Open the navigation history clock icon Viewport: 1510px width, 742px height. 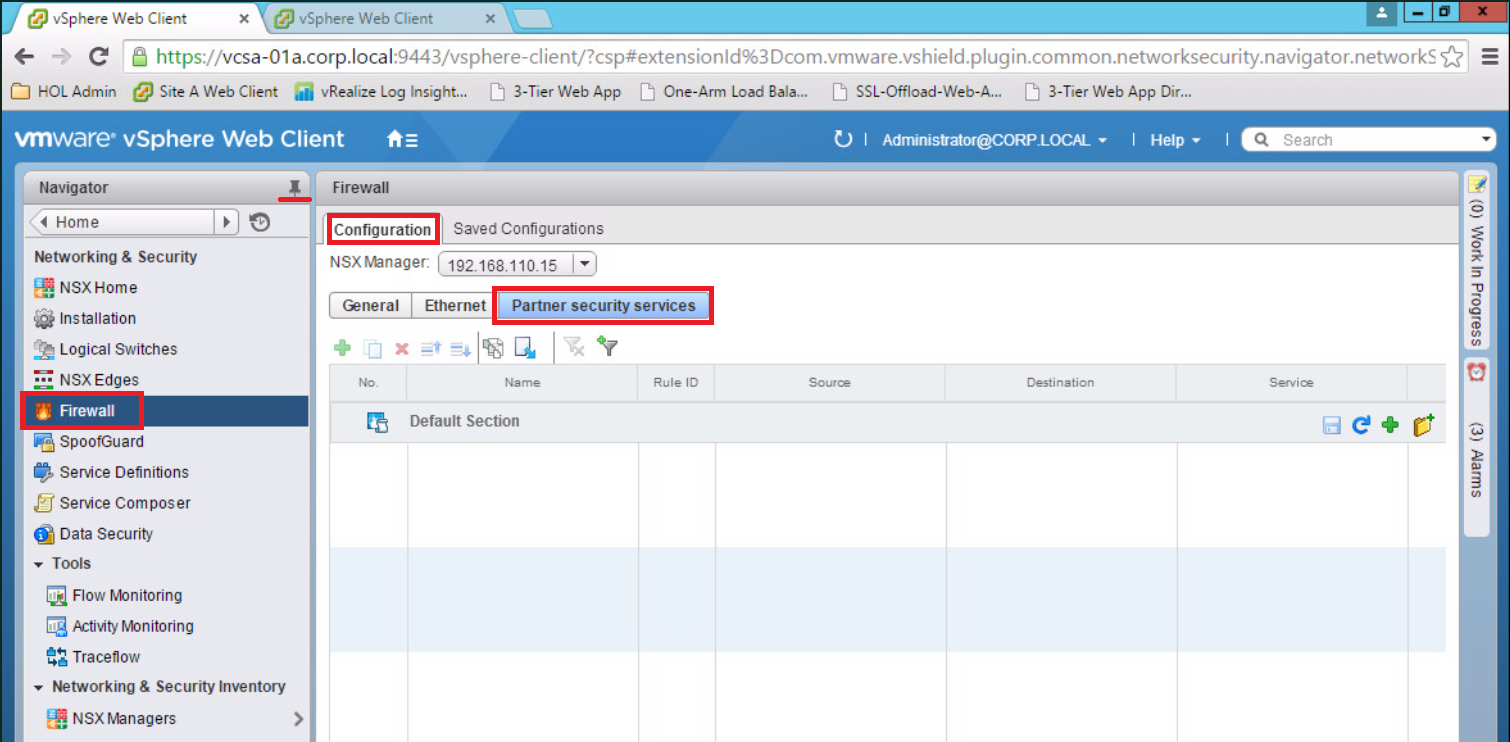pos(260,222)
